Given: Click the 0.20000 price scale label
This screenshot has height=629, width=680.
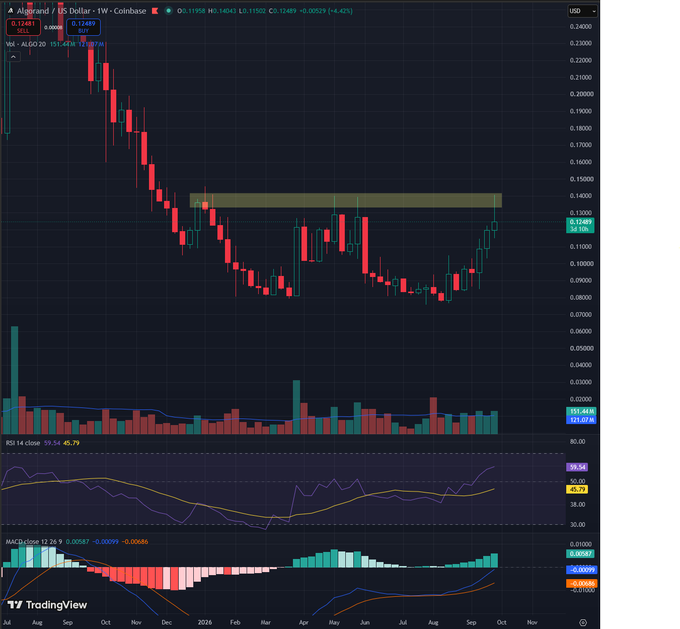Looking at the screenshot, I should click(581, 94).
